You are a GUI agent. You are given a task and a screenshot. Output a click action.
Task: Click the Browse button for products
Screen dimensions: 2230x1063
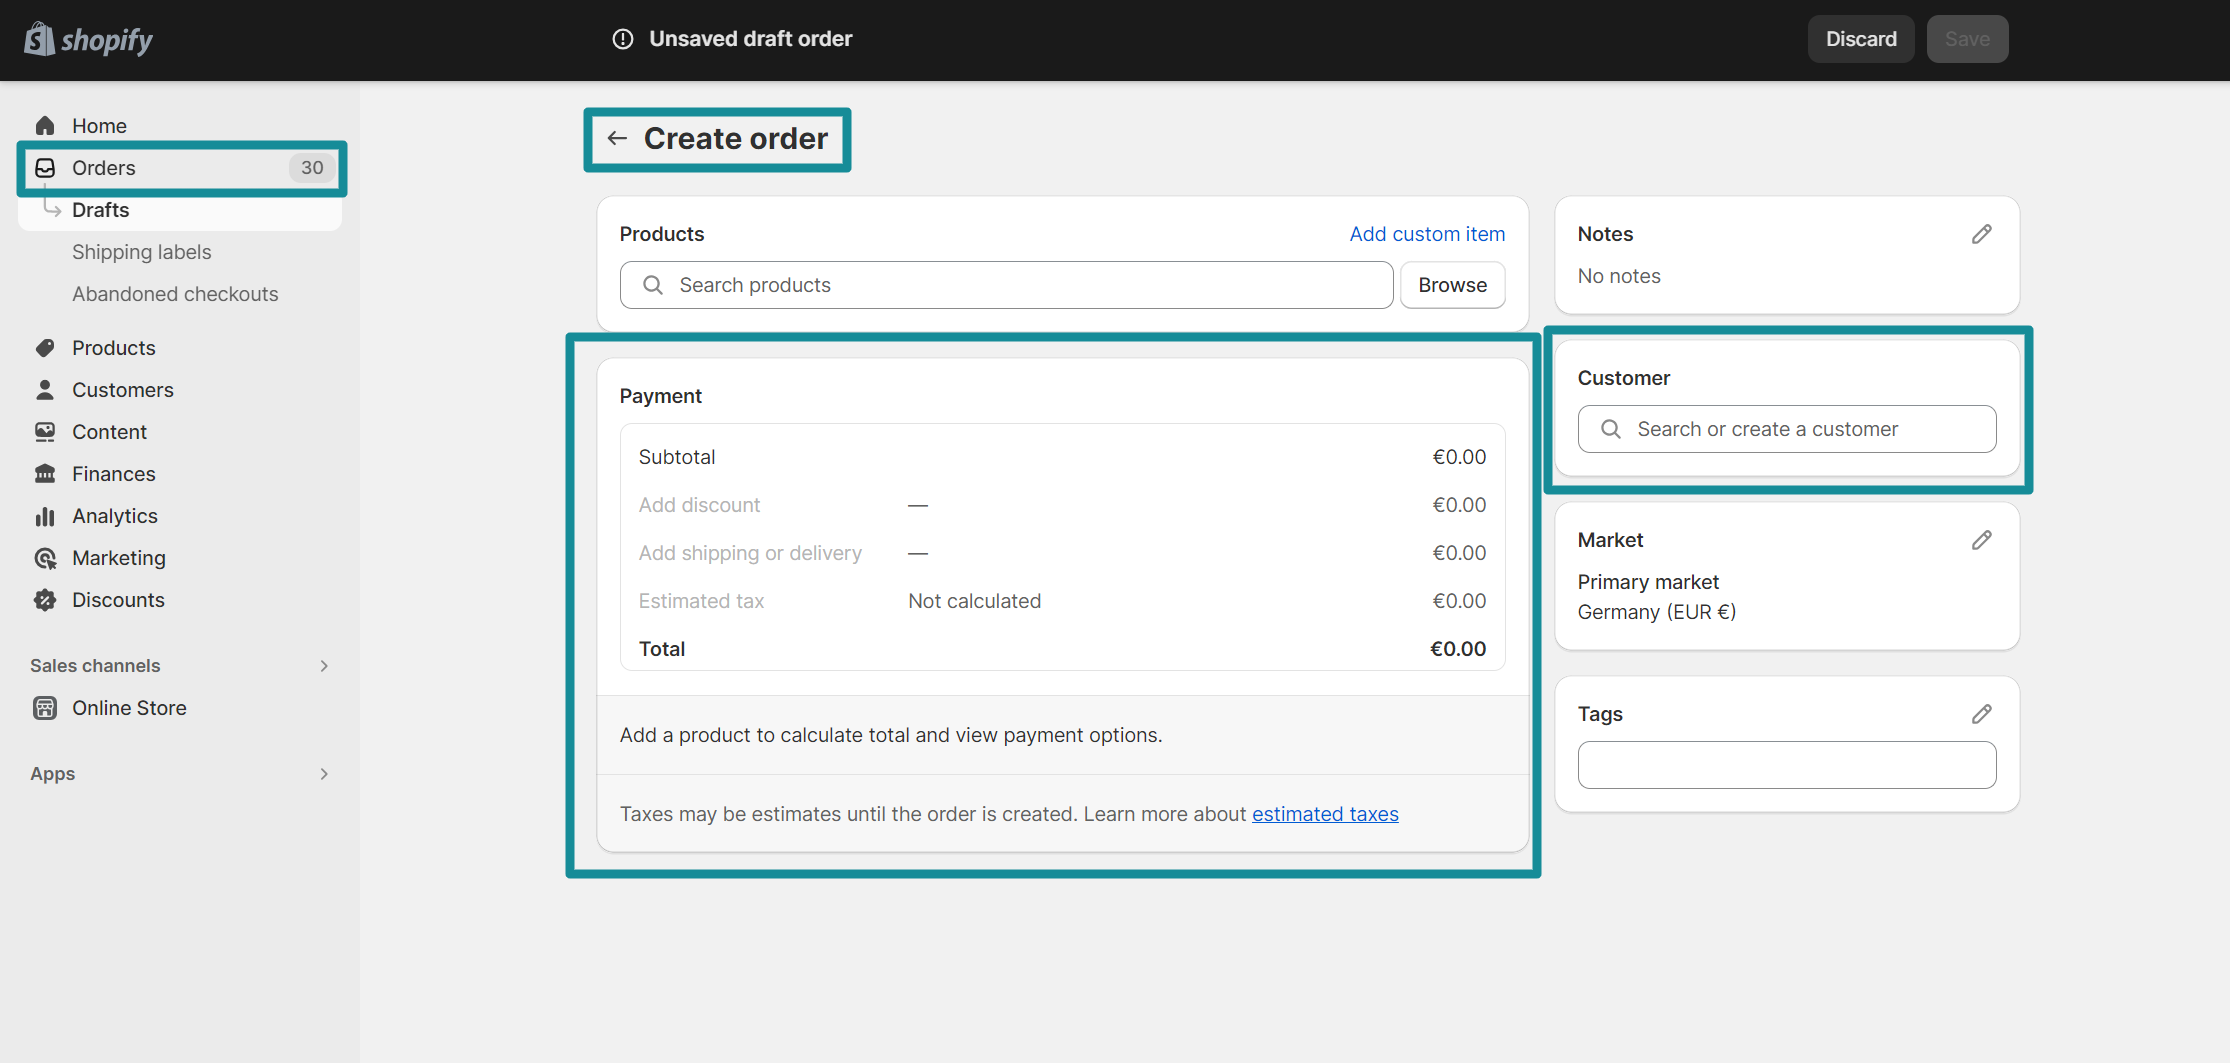click(x=1452, y=285)
